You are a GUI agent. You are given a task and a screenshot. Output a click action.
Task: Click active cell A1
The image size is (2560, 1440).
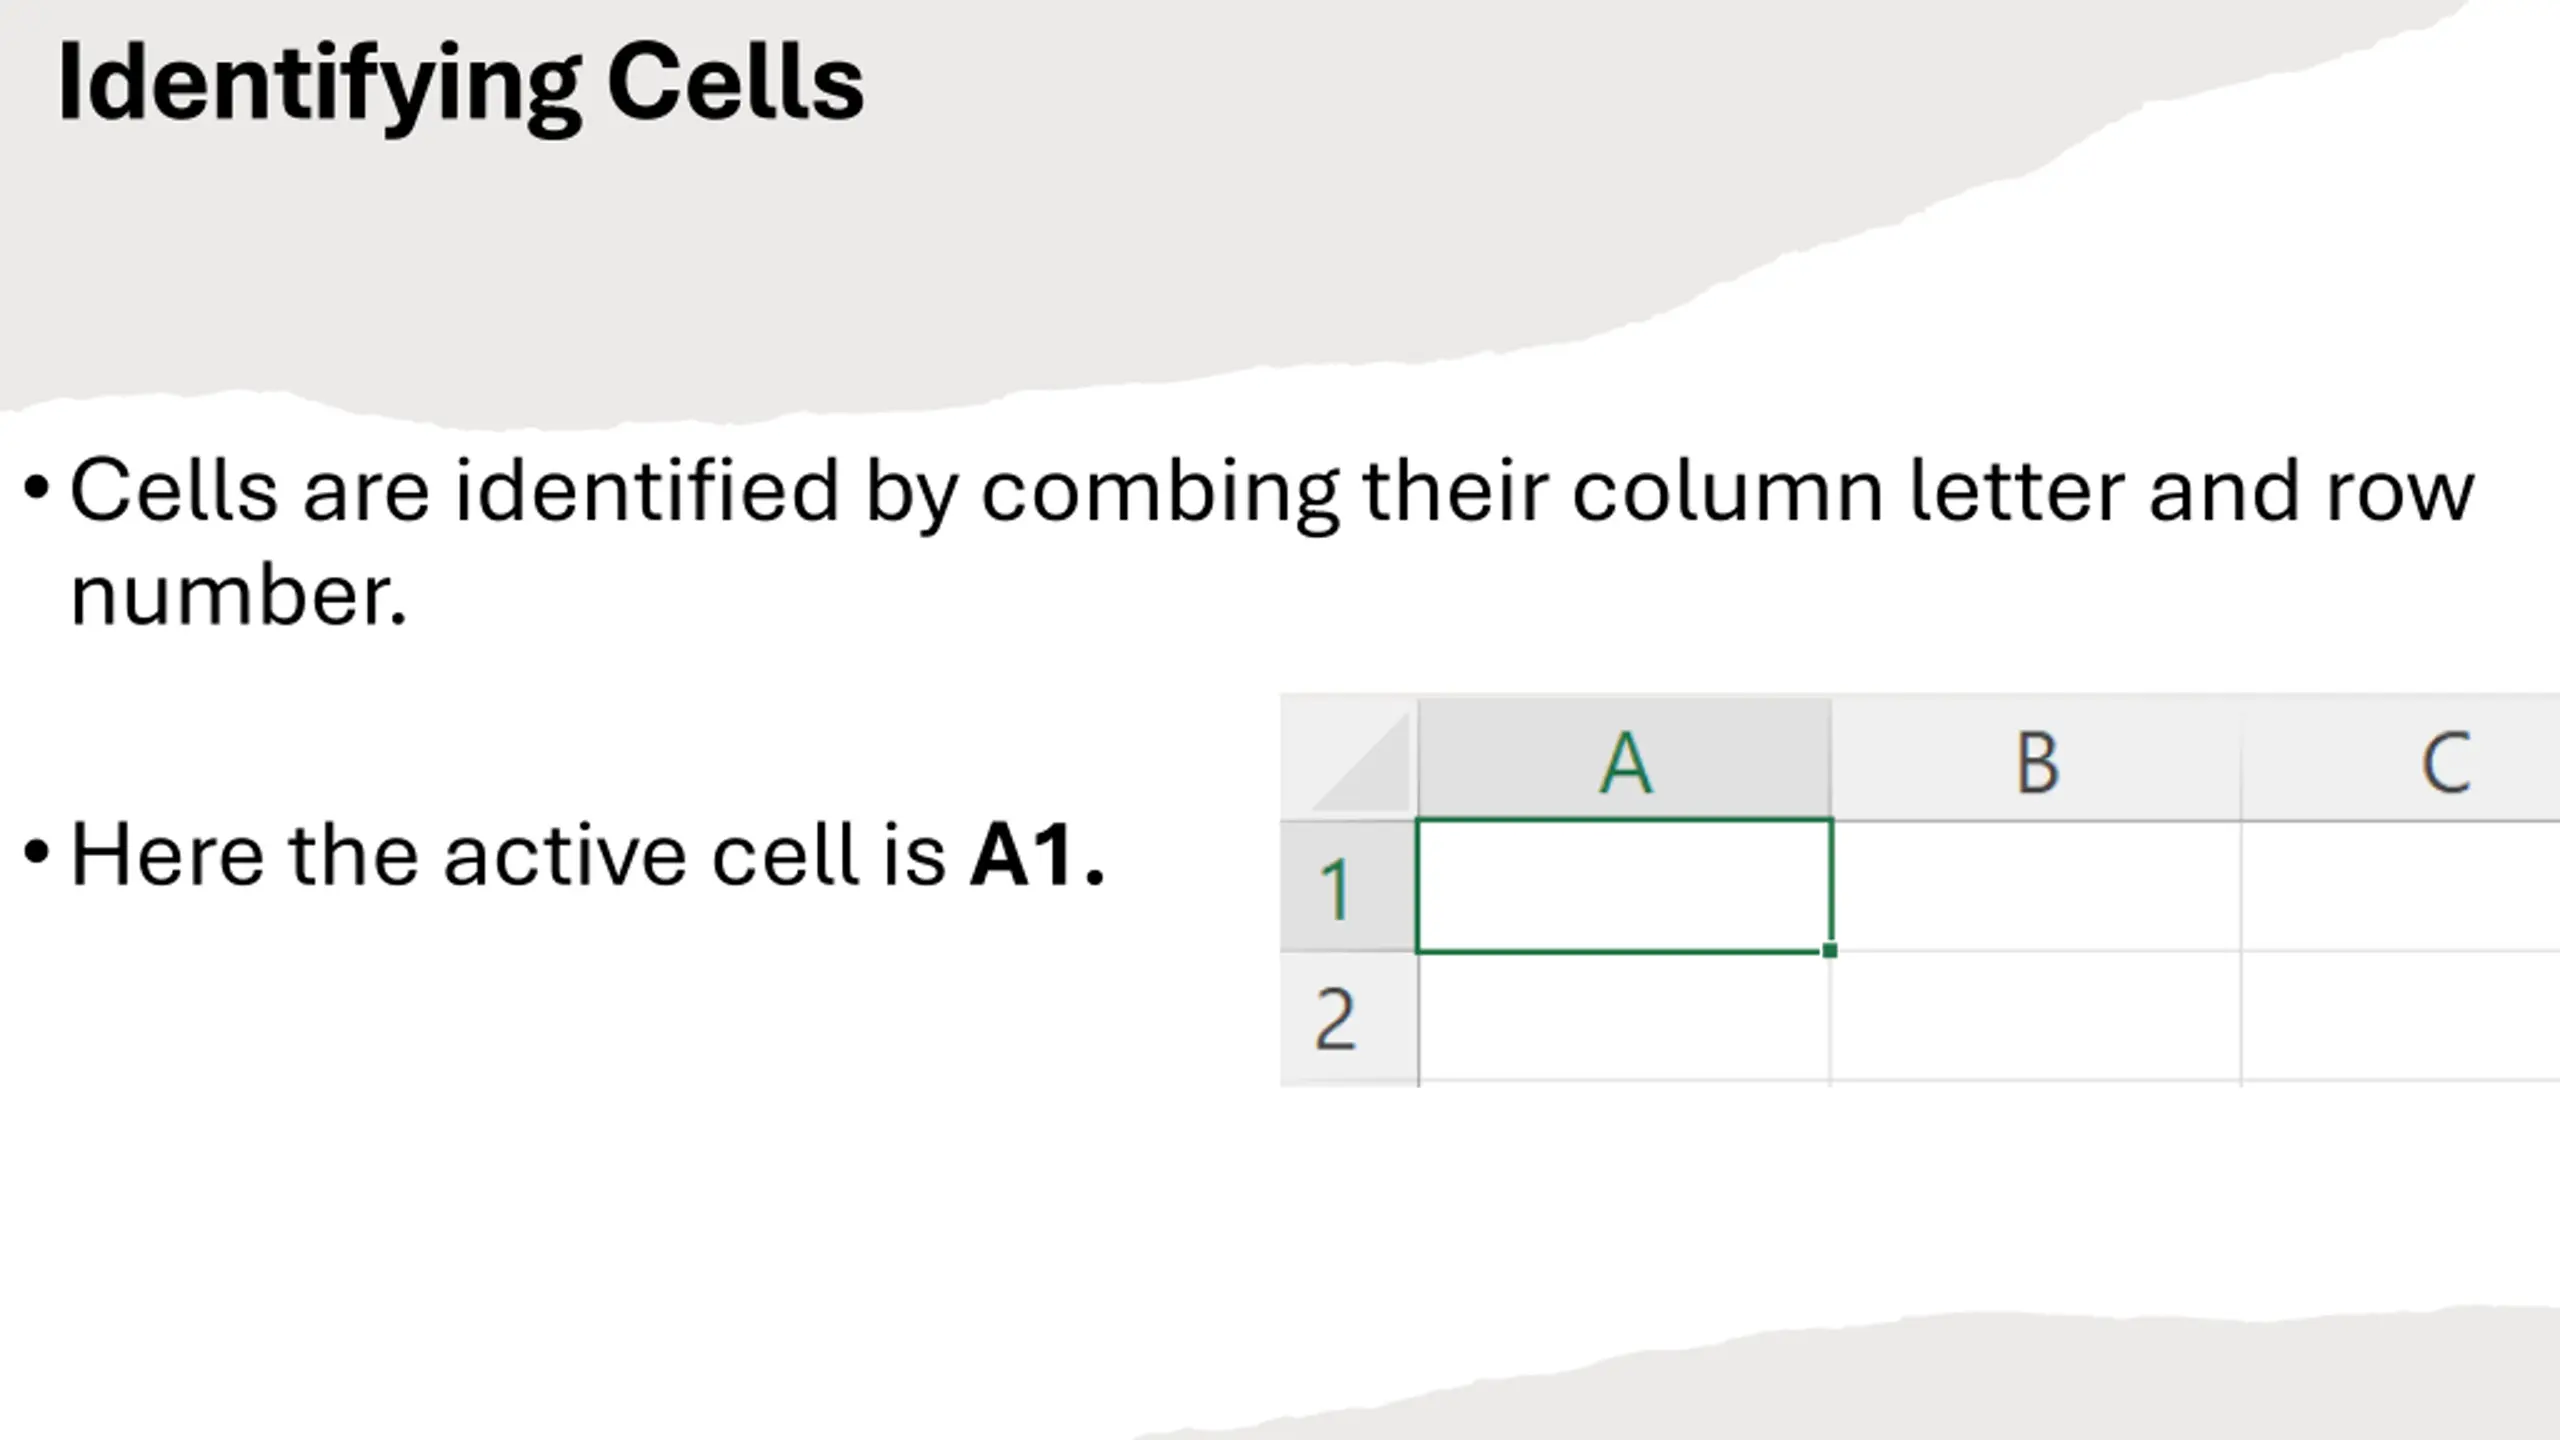1624,886
